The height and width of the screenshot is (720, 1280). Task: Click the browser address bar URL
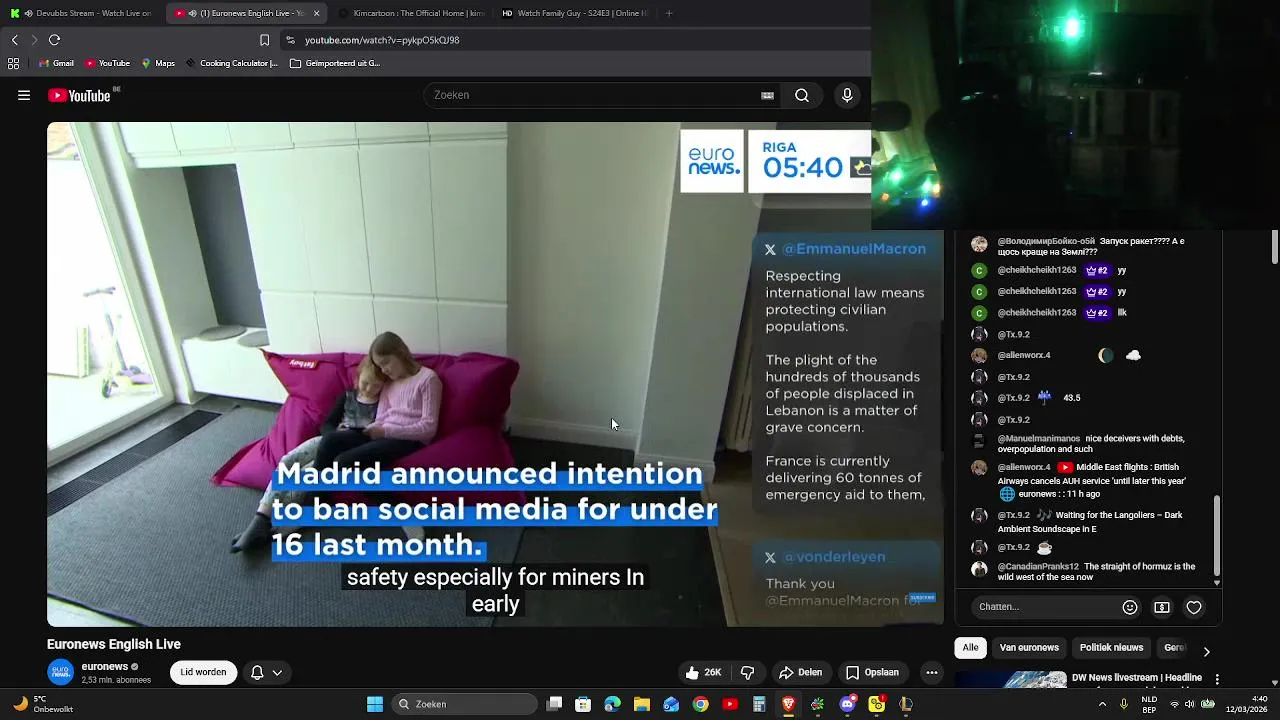click(x=382, y=40)
